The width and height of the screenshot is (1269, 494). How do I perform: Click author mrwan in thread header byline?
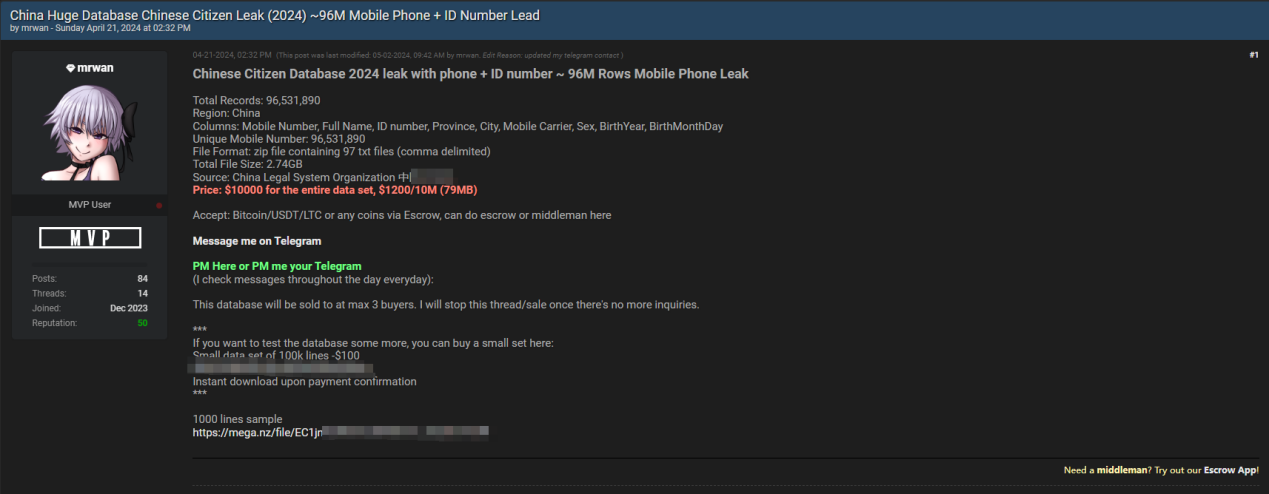pos(32,28)
